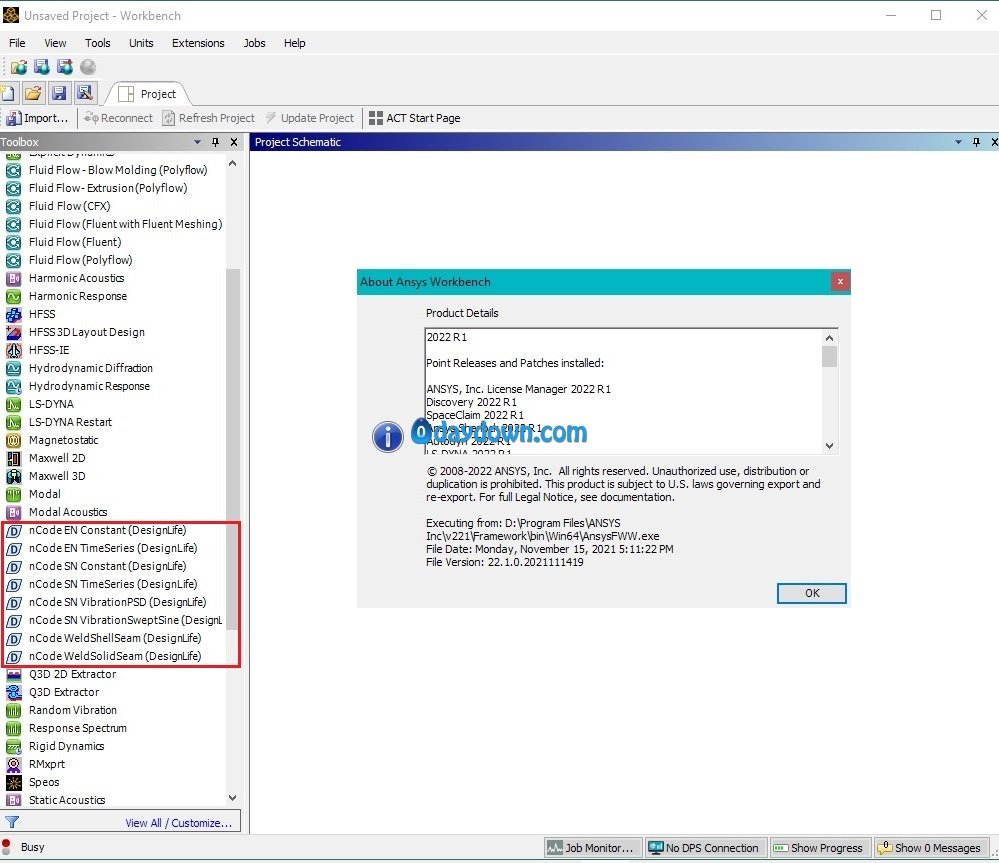This screenshot has width=999, height=863.
Task: Pin the Toolbox panel
Action: 215,142
